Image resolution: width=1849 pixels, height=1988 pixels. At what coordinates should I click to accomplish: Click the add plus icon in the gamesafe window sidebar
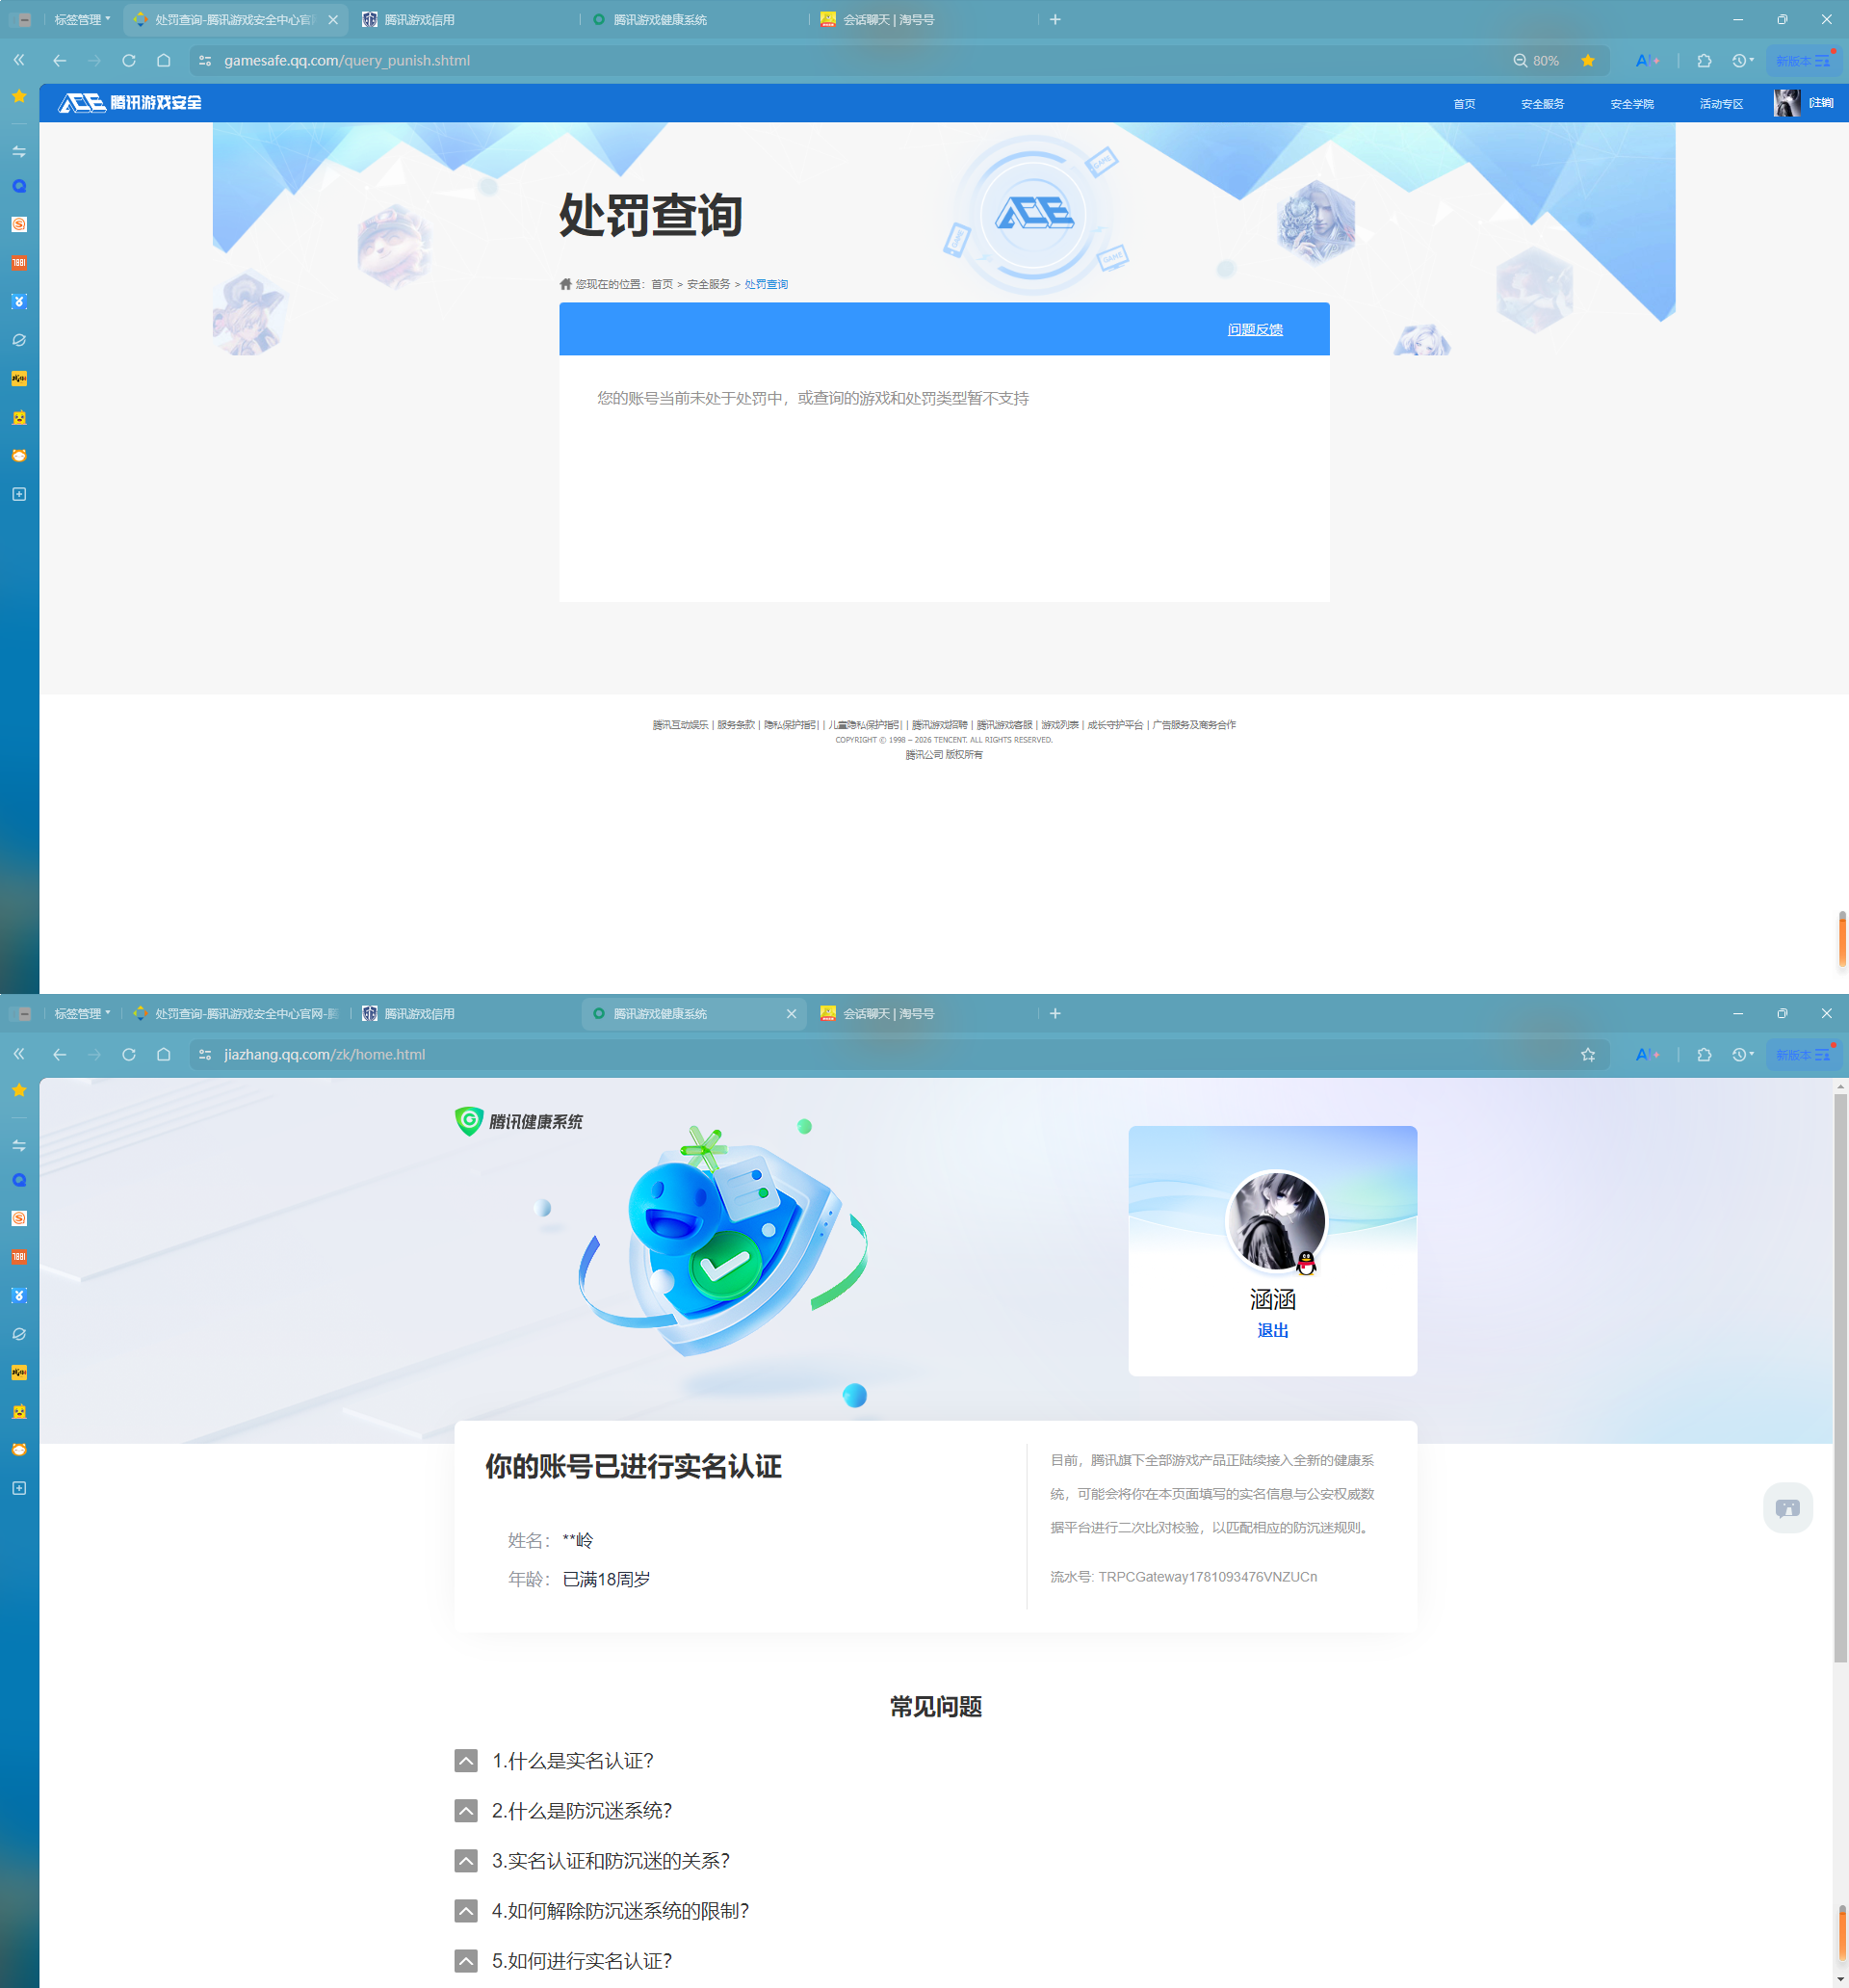coord(19,494)
